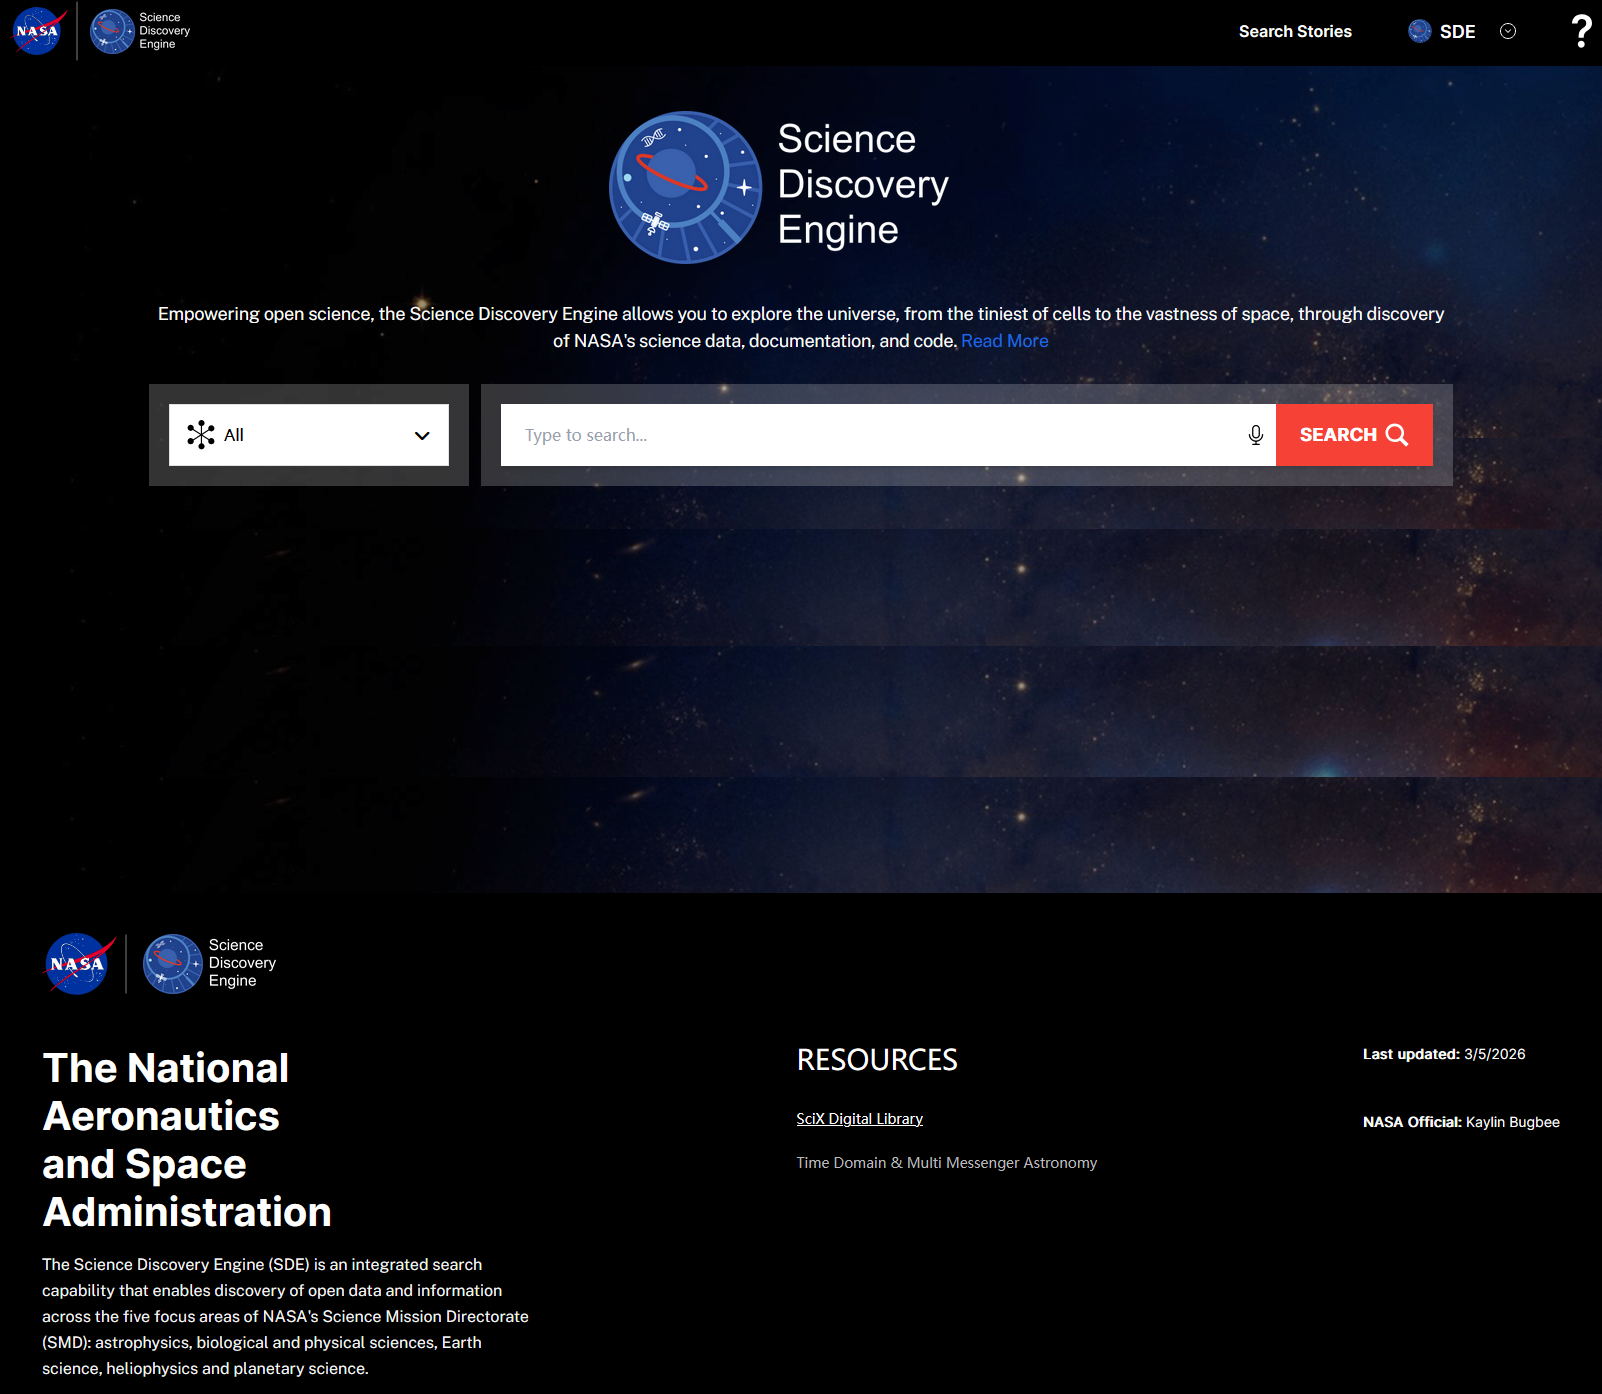Open Time Domain & Multi Messenger Astronomy link

tap(947, 1163)
